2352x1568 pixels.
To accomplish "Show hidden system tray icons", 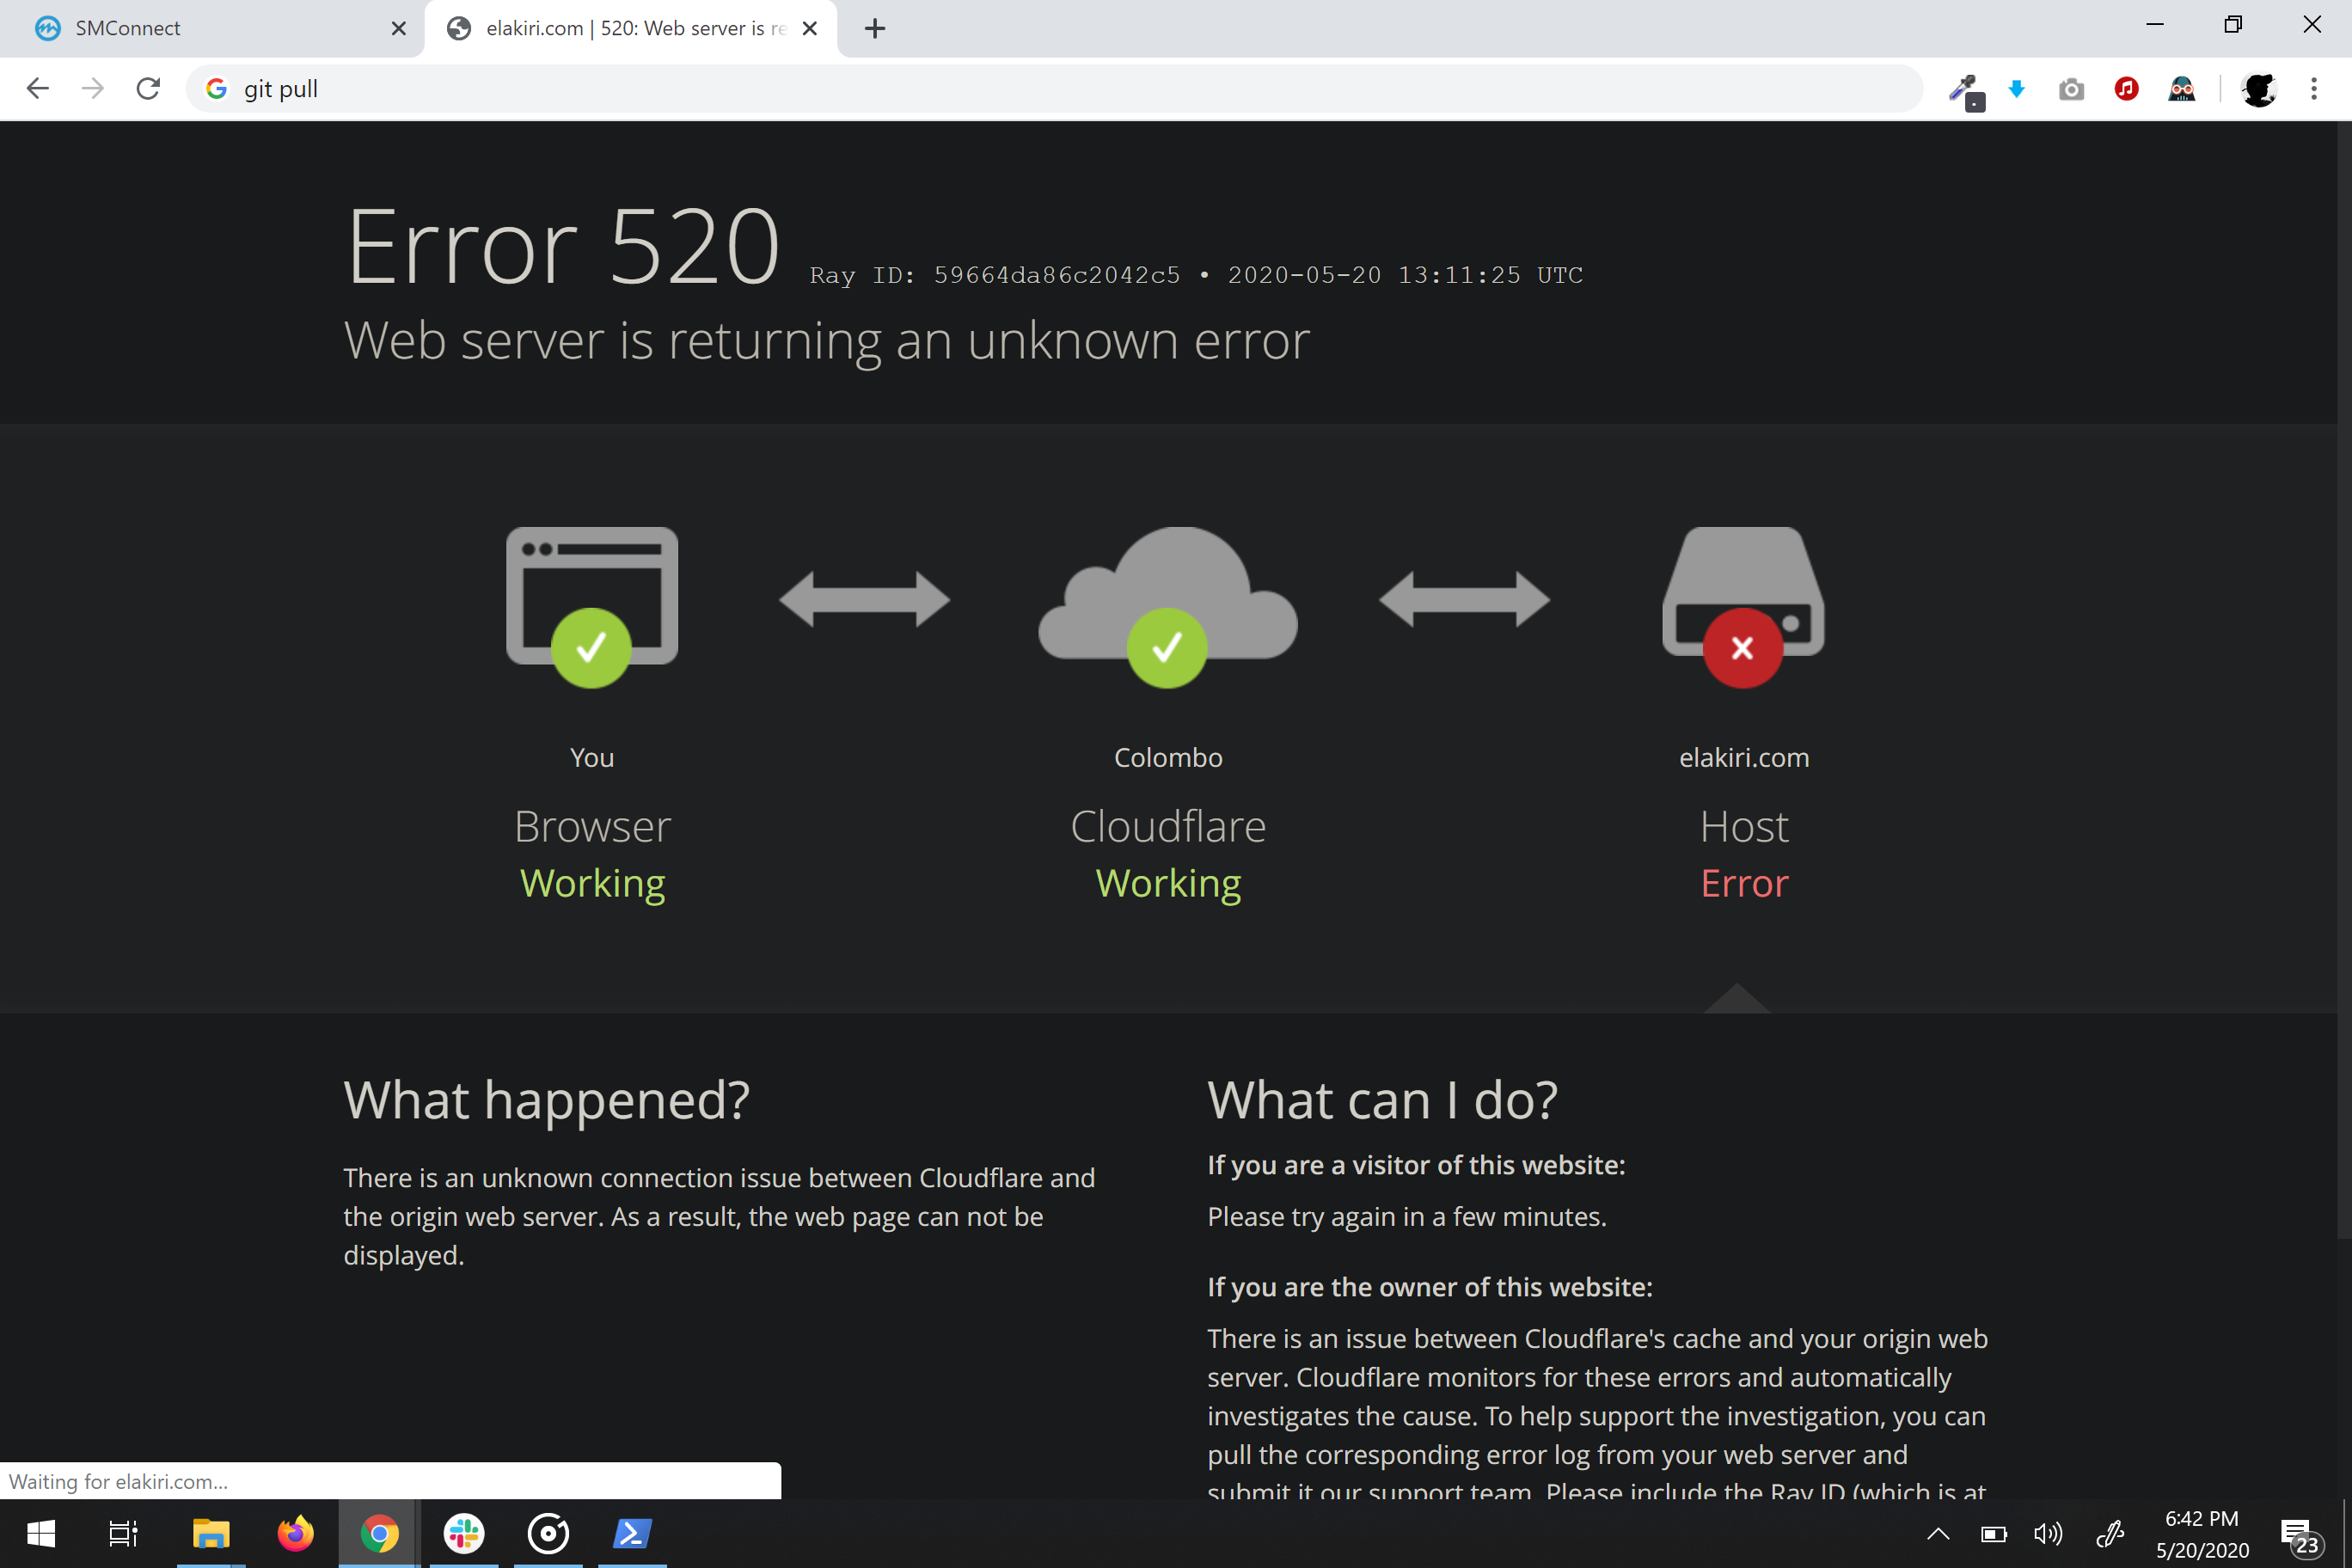I will click(1938, 1533).
